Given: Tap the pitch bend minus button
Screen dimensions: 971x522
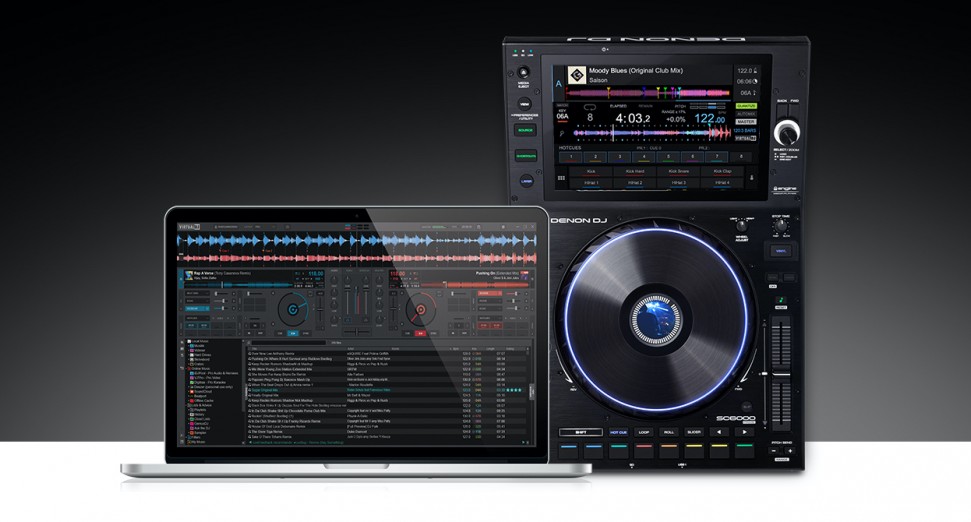Looking at the screenshot, I should pos(775,451).
